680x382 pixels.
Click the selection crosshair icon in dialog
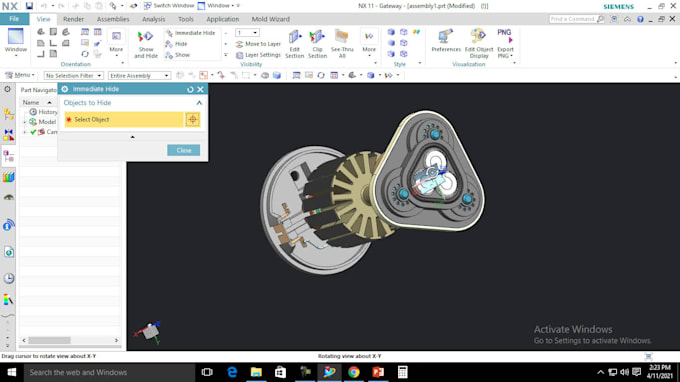(193, 120)
